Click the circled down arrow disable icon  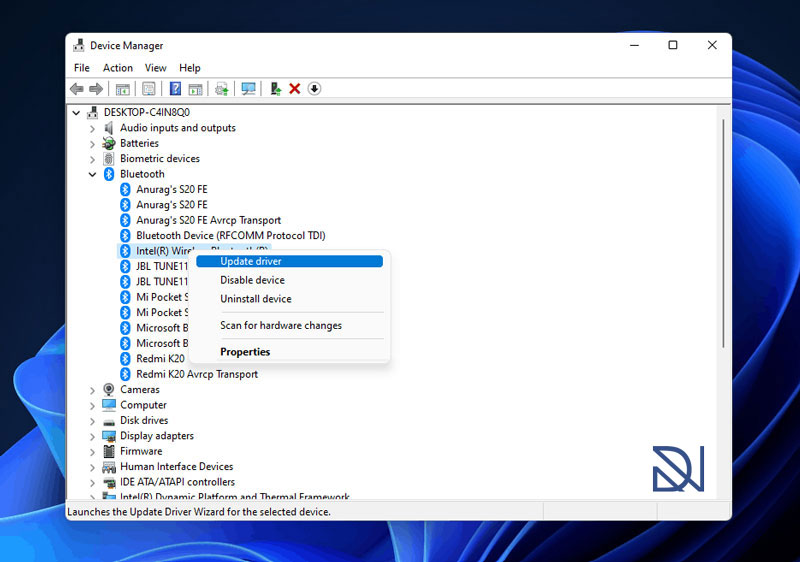314,89
